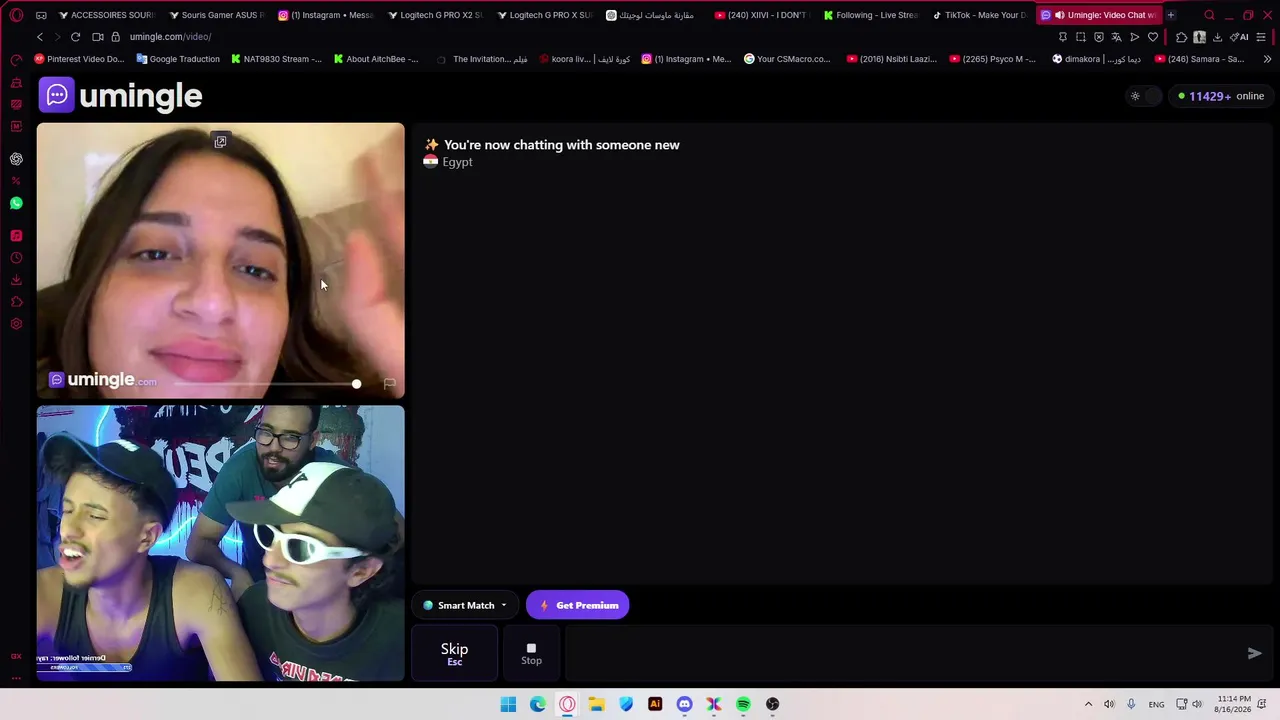Screen dimensions: 1280x720
Task: Adjust the stranger video volume slider
Action: 268,384
